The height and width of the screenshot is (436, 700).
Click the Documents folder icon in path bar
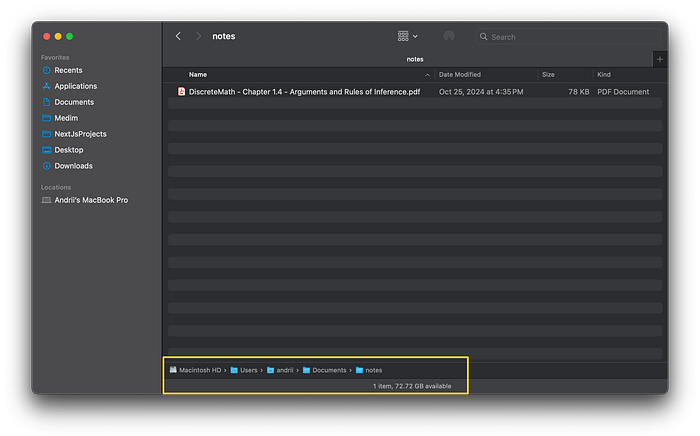(x=306, y=370)
